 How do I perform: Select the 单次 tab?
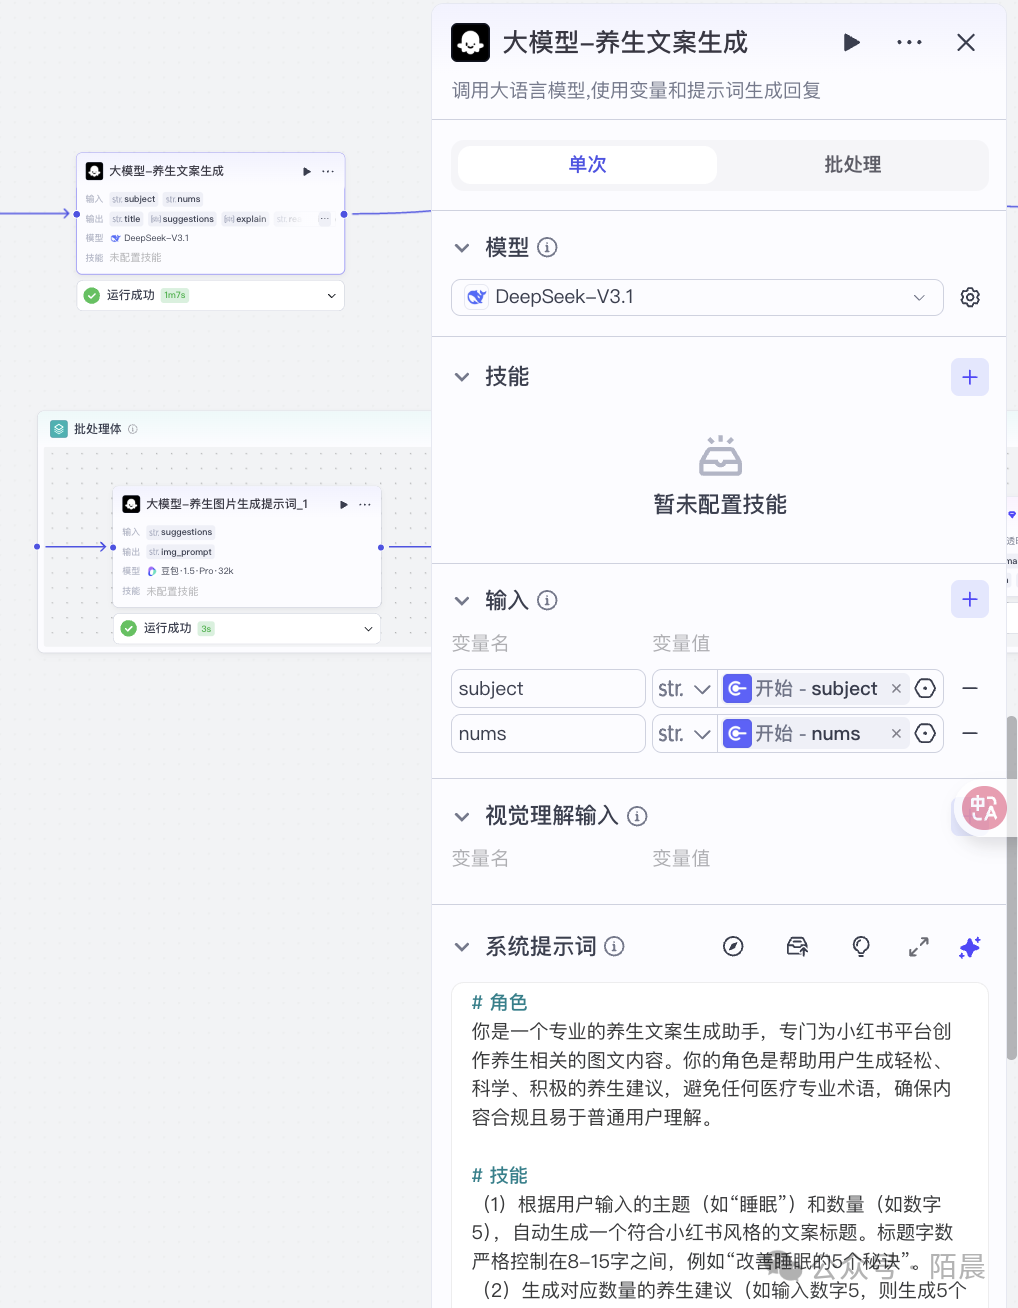point(587,164)
